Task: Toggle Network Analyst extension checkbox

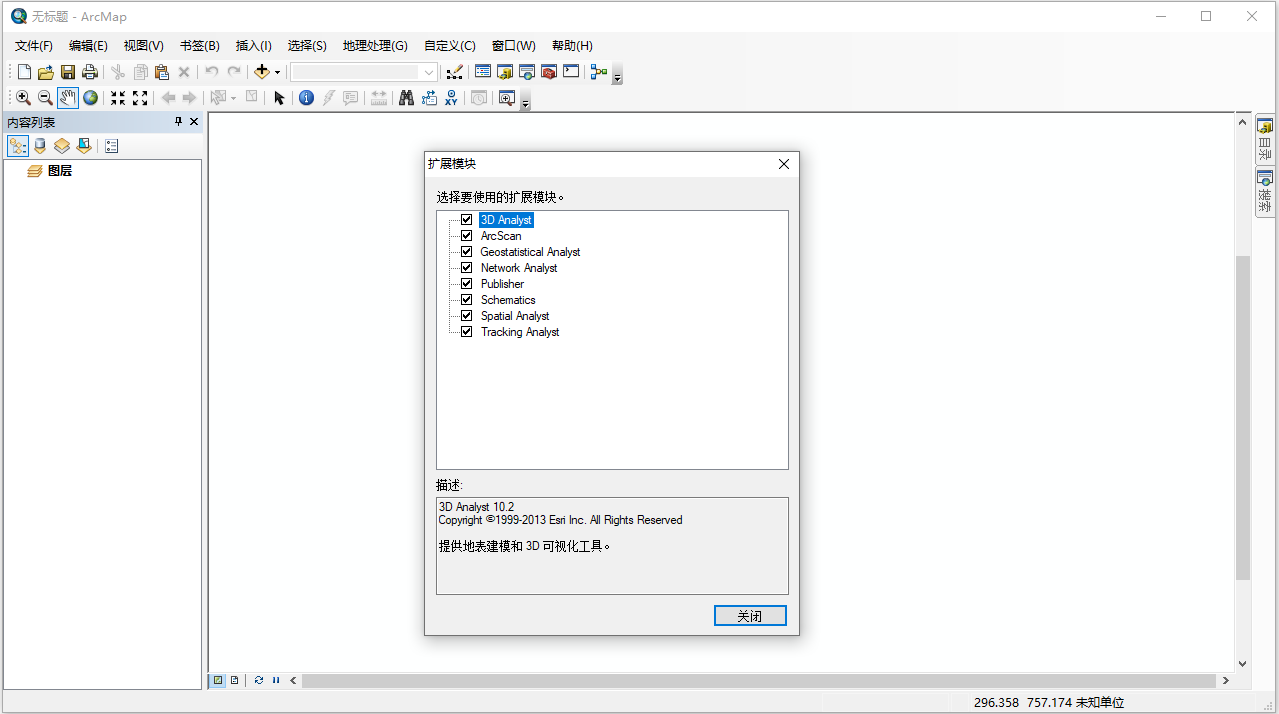Action: click(466, 268)
